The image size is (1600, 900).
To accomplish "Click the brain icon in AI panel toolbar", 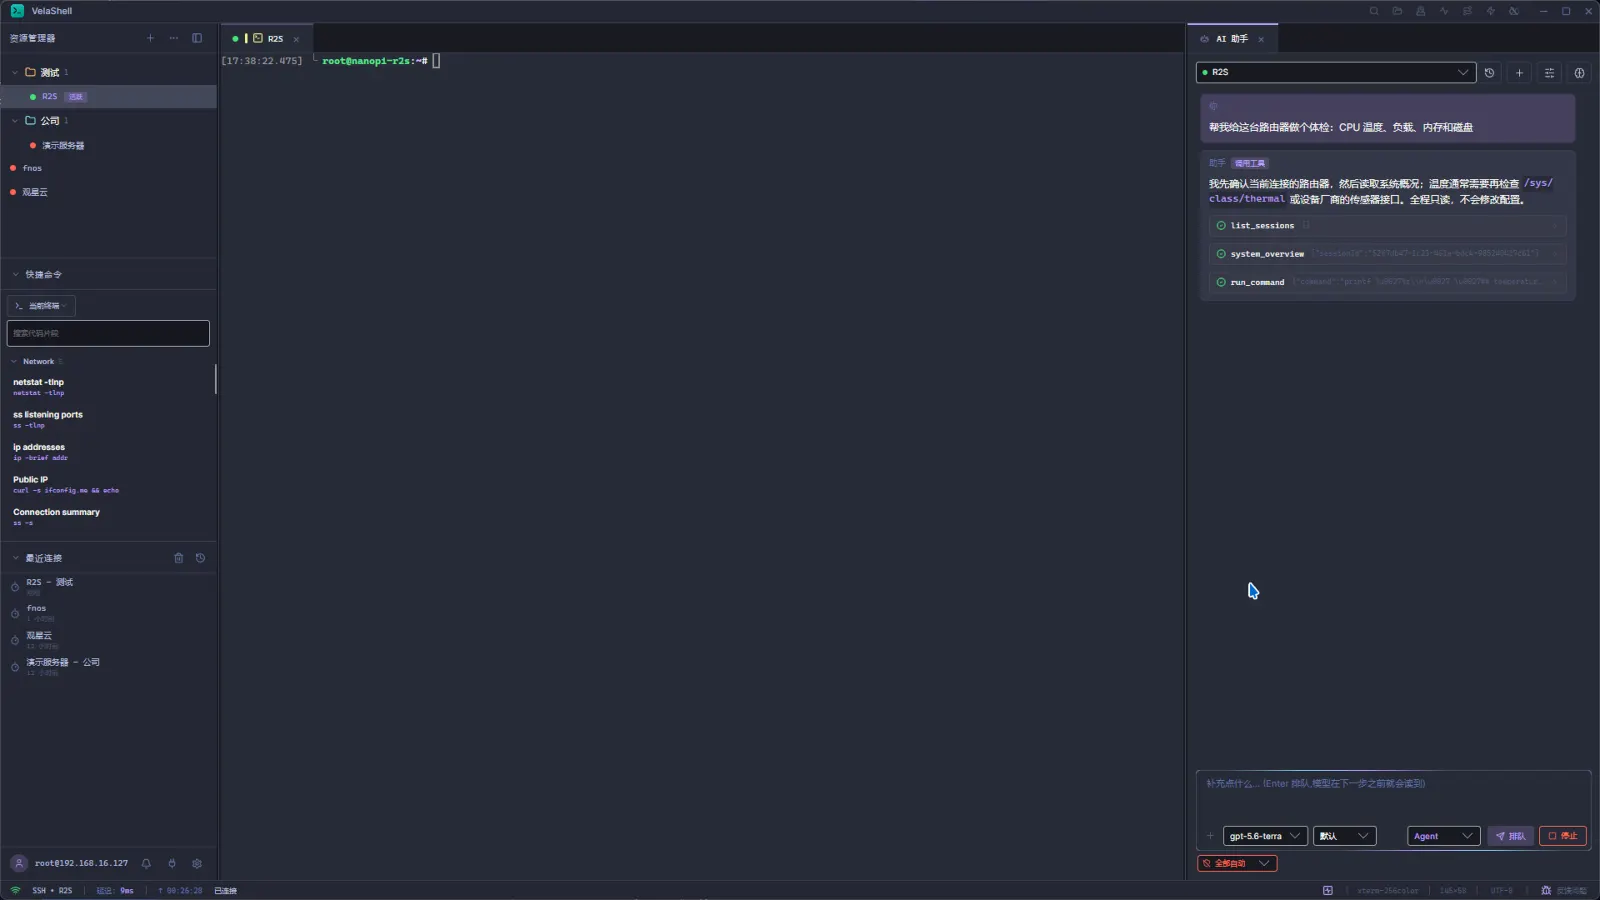I will tap(1579, 73).
